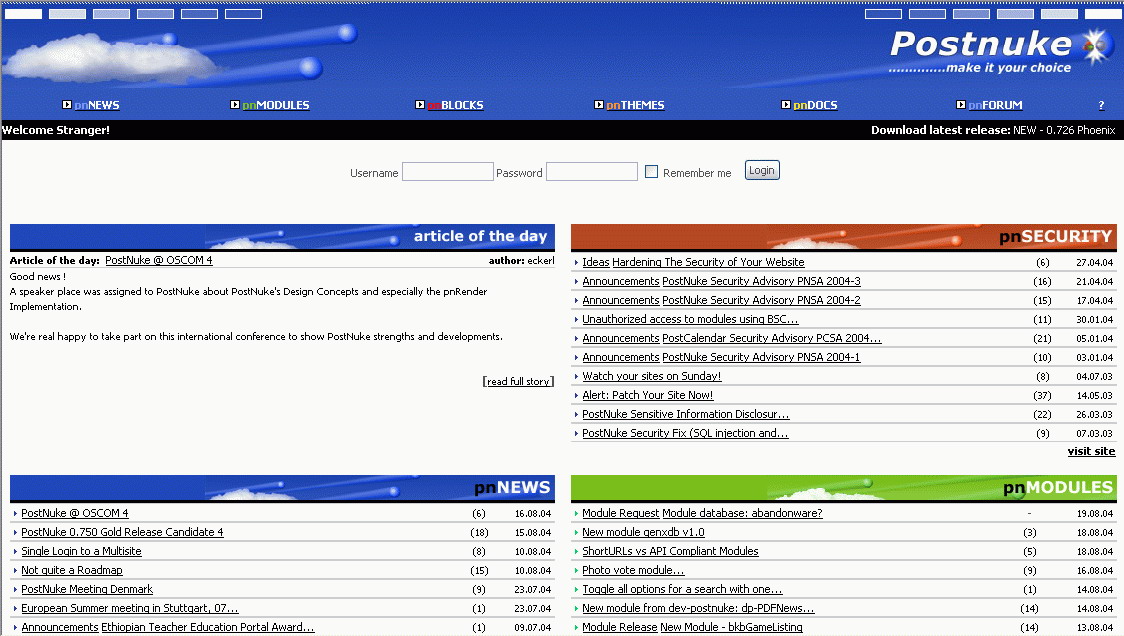Enable the Remember me checkbox
This screenshot has height=636, width=1124.
tap(651, 171)
